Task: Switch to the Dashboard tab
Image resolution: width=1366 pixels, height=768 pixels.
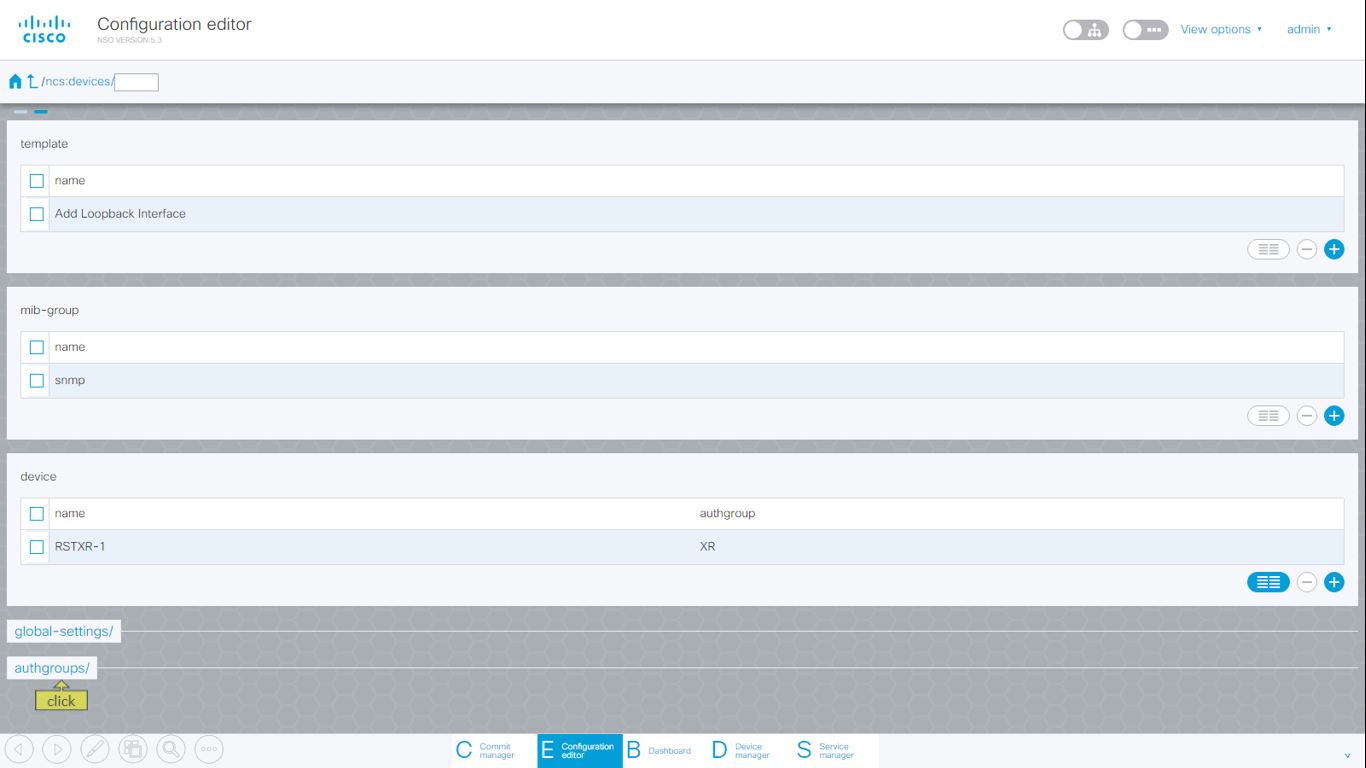Action: click(x=659, y=749)
